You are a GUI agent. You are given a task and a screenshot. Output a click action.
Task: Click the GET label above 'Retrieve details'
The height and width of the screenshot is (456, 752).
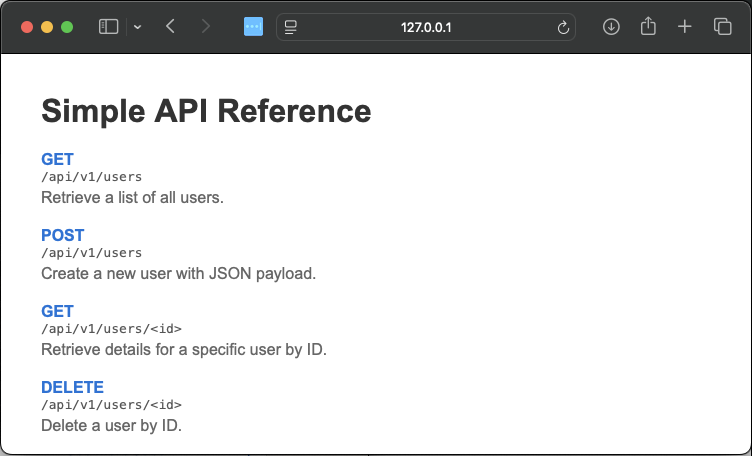pos(58,312)
